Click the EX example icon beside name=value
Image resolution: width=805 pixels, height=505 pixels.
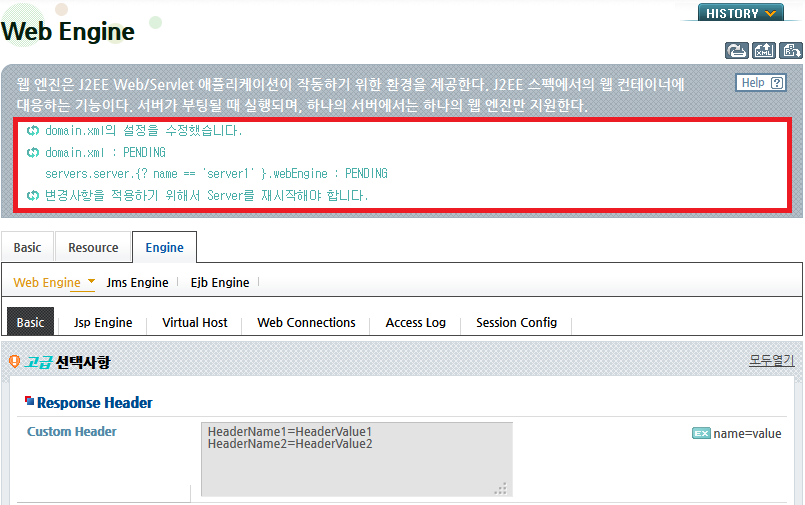tap(701, 434)
